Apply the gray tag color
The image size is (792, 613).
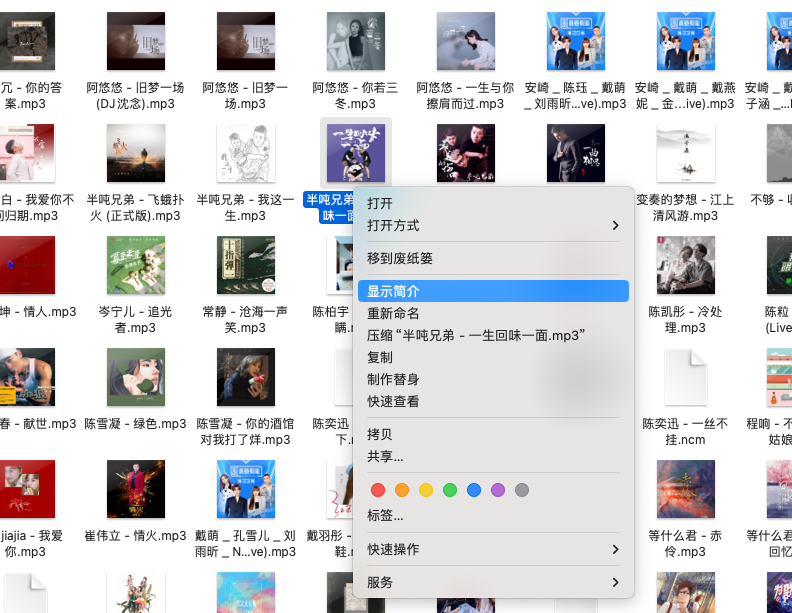click(522, 490)
